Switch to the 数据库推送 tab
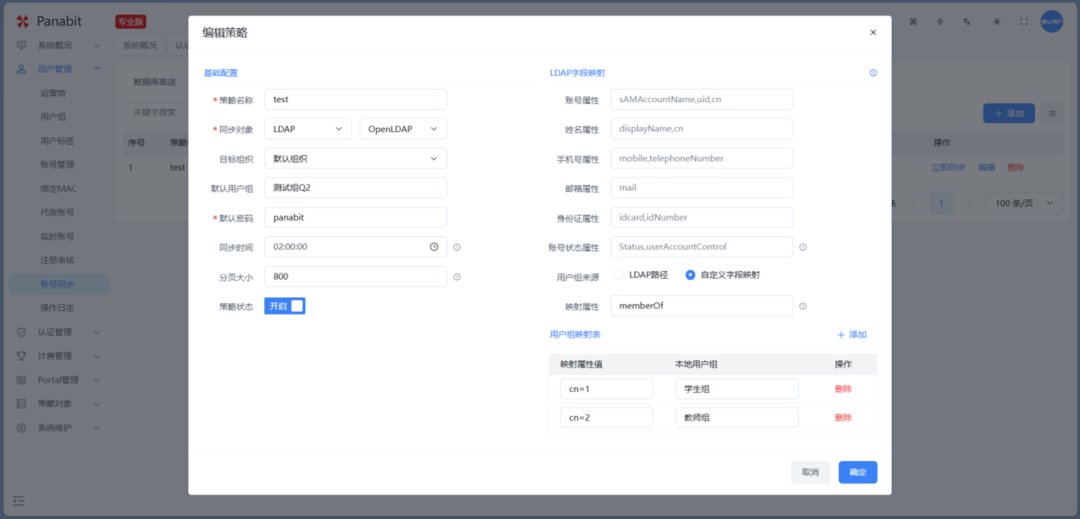This screenshot has height=519, width=1080. (154, 81)
